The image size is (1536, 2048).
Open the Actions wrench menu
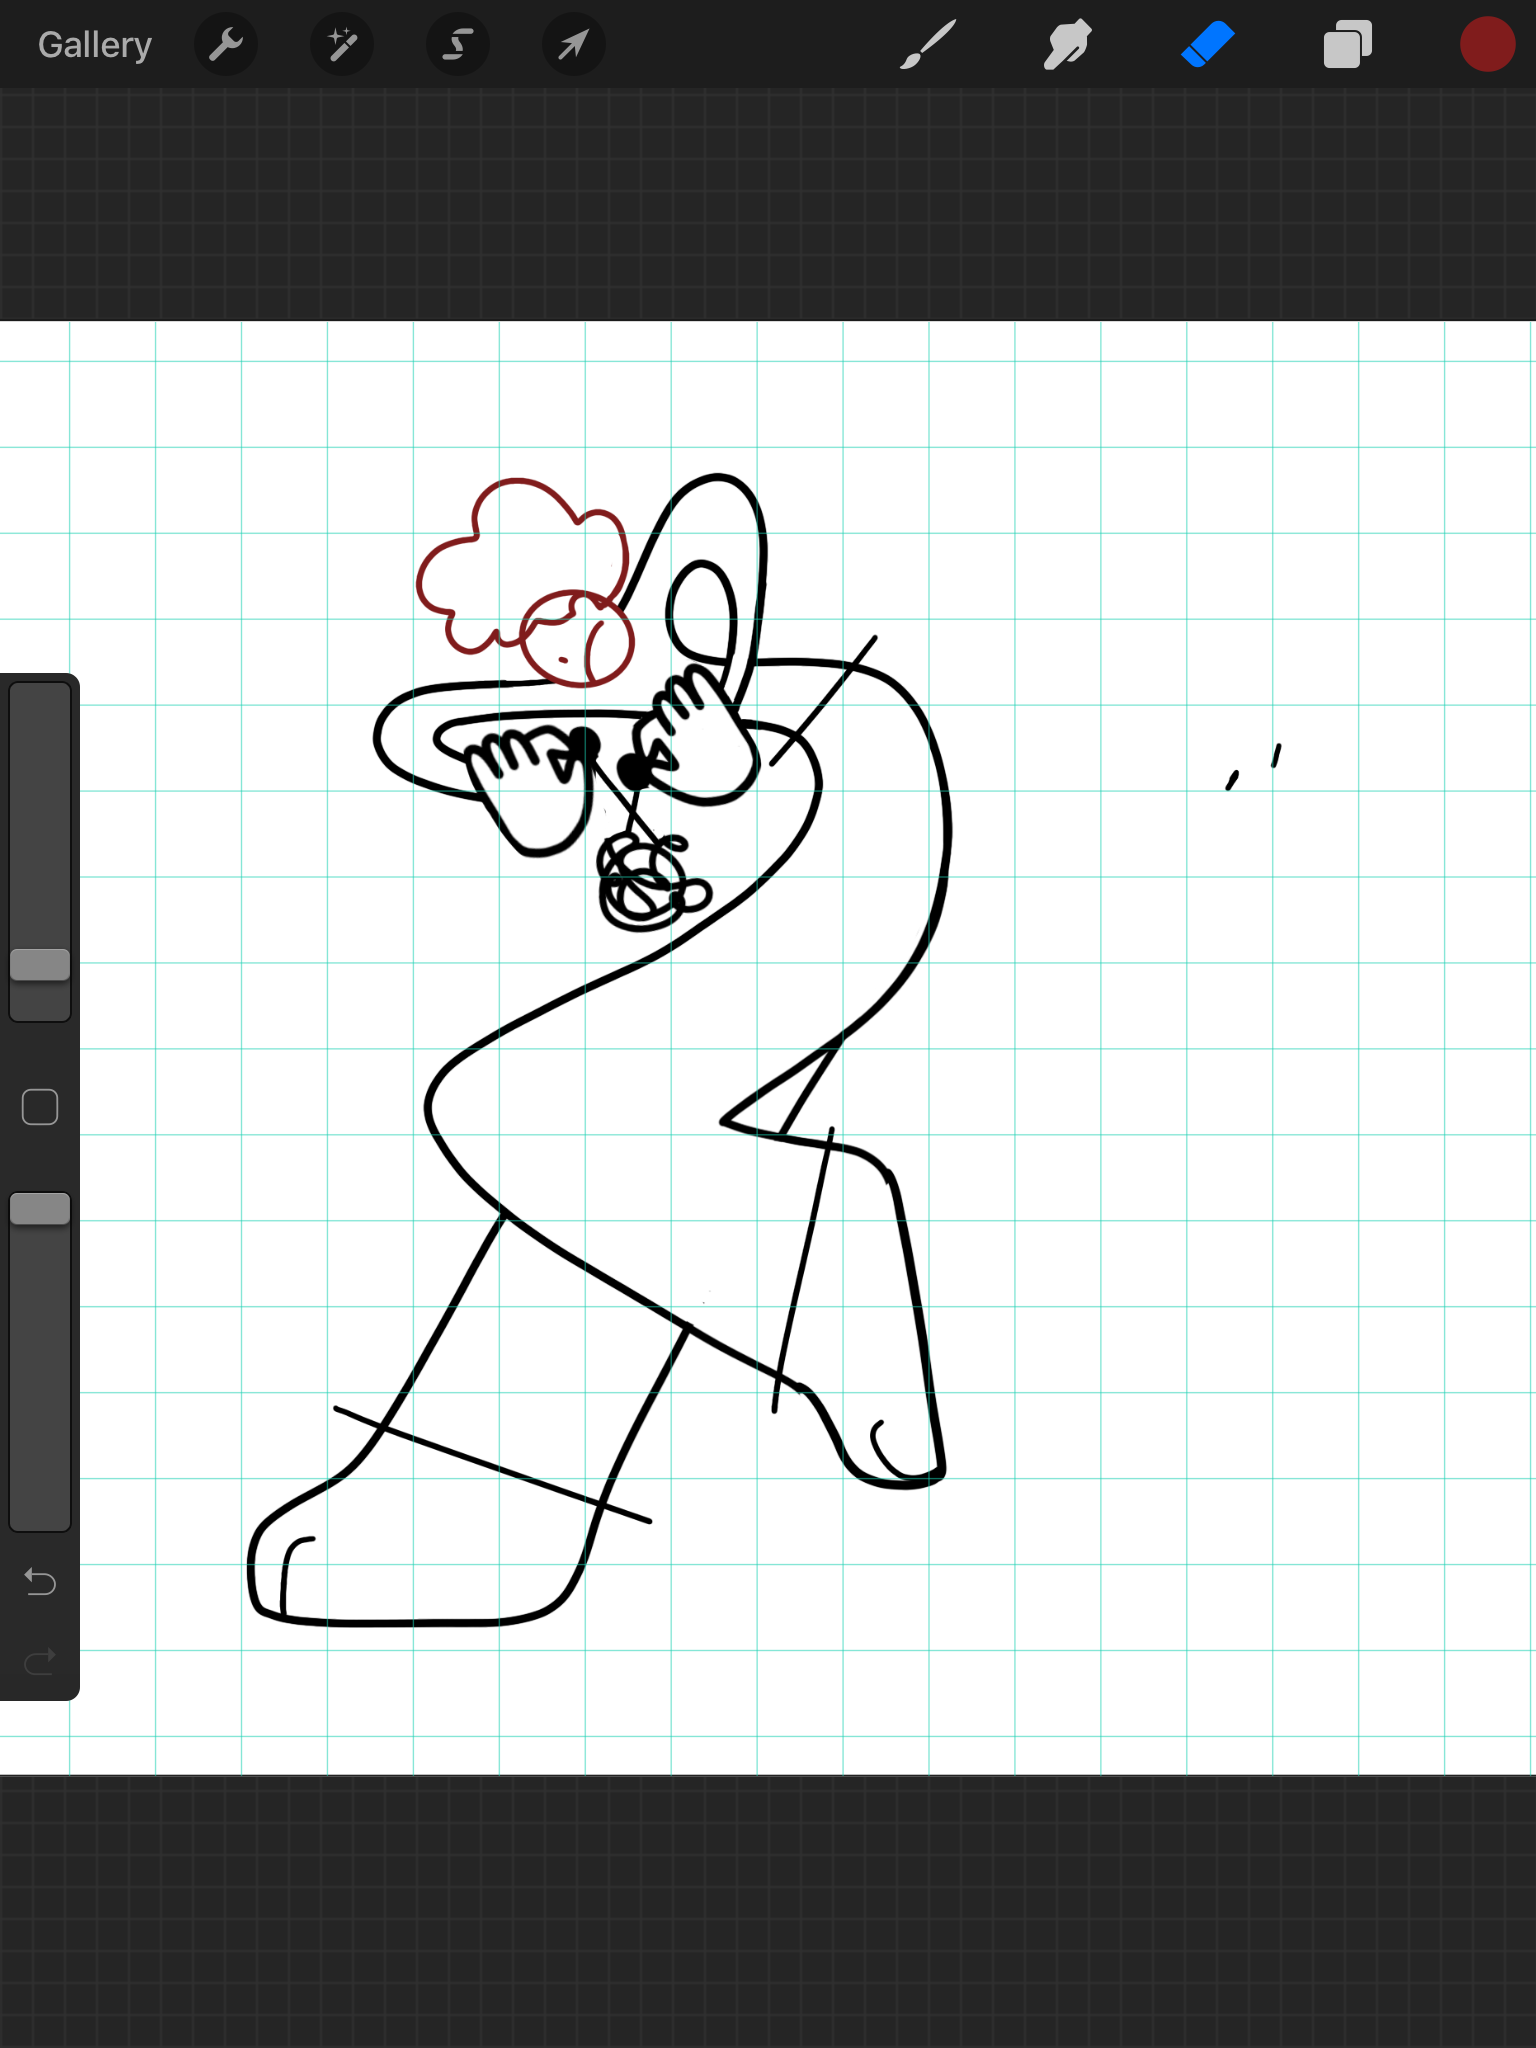tap(226, 45)
